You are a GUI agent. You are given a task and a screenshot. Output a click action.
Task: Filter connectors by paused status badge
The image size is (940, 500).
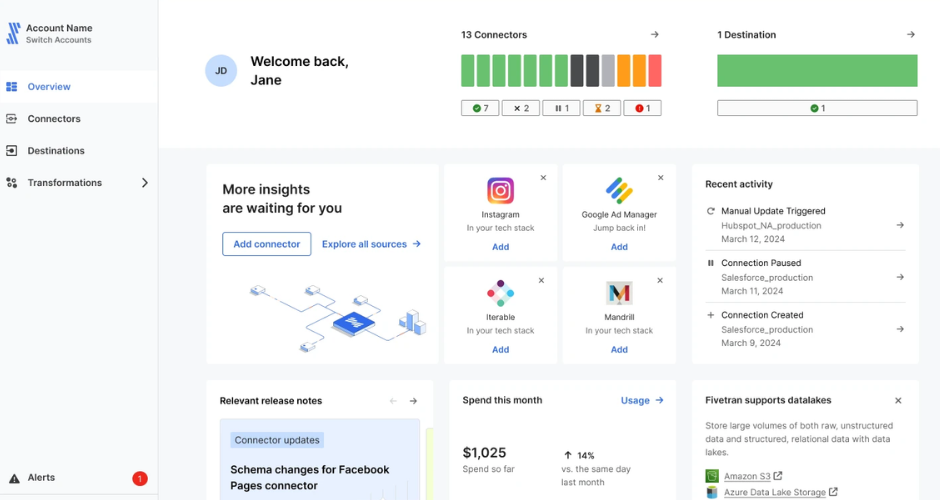[x=561, y=108]
